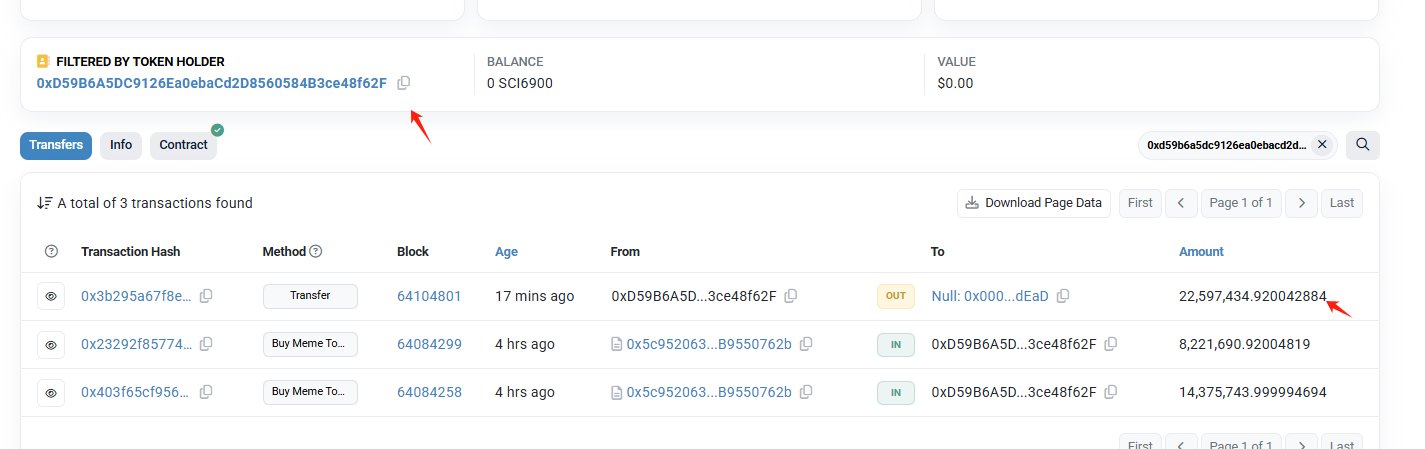
Task: Remove the address filter chip
Action: [1321, 145]
